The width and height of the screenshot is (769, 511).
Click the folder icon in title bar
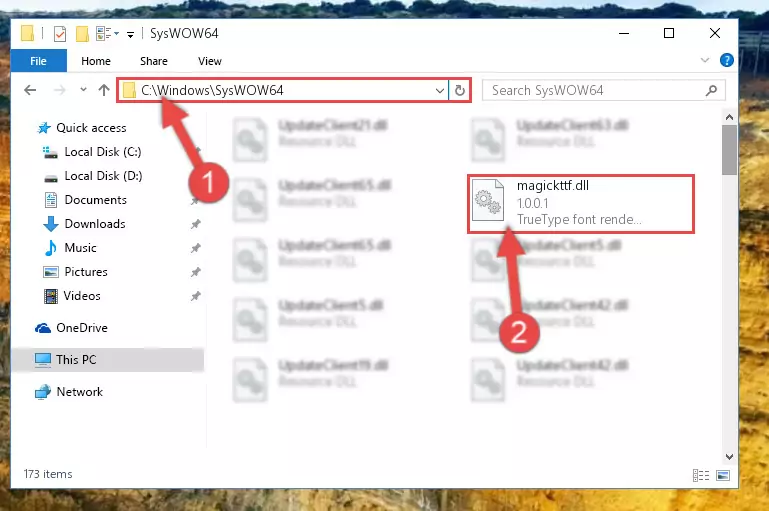pyautogui.click(x=27, y=33)
